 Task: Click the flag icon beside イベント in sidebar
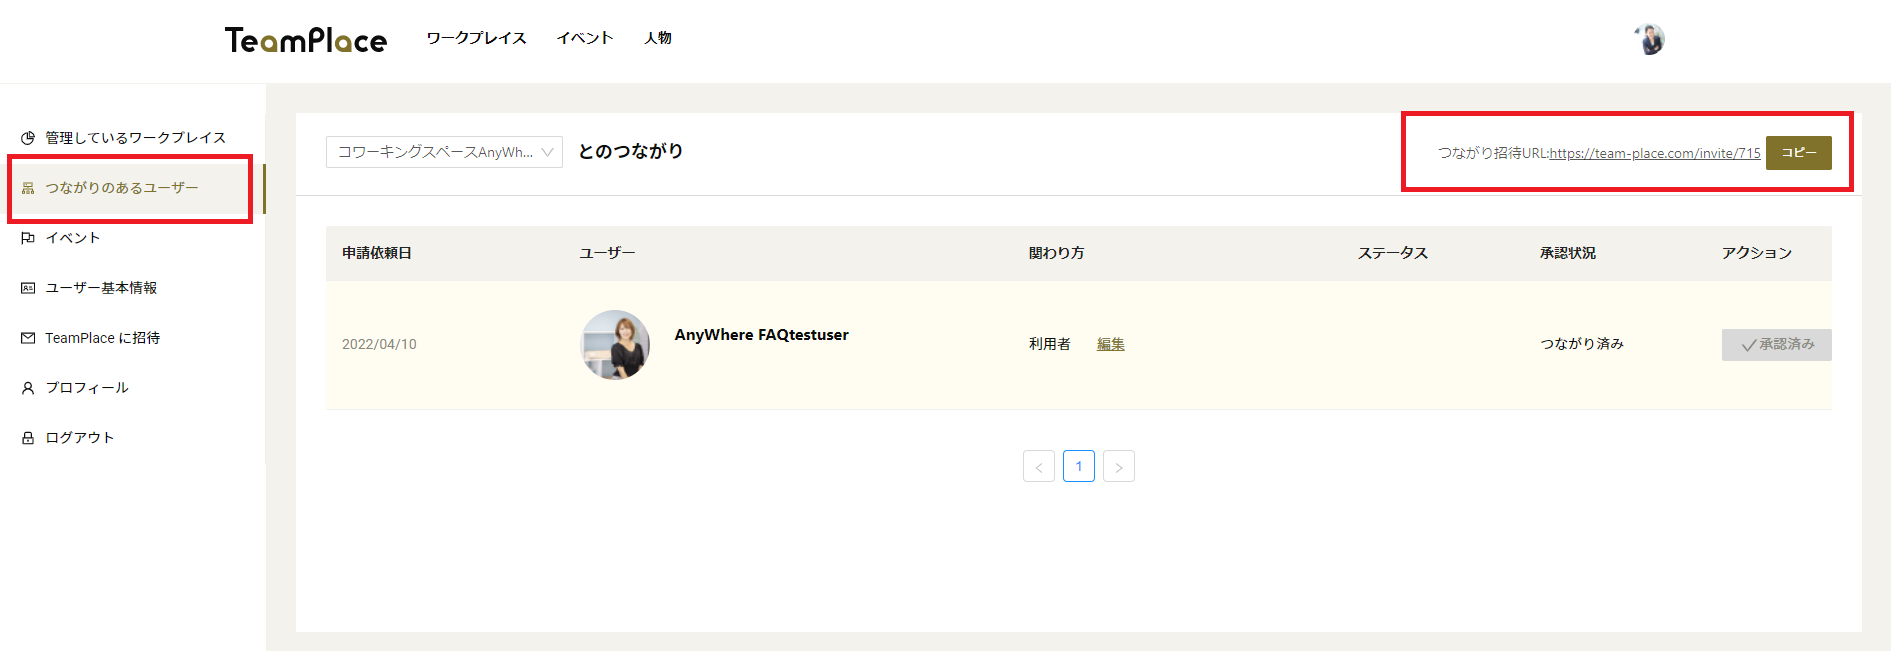(28, 238)
